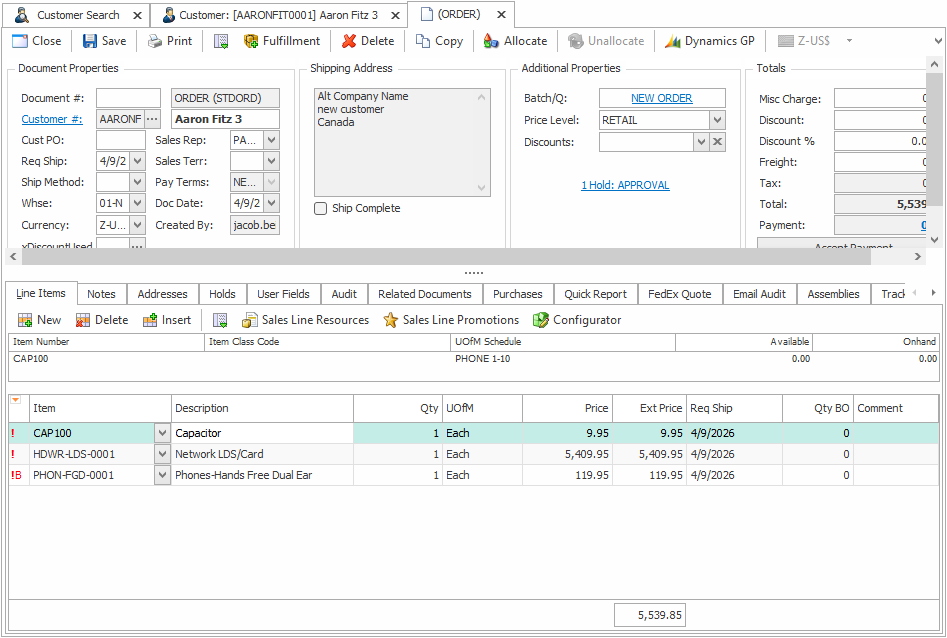This screenshot has height=638, width=947.
Task: Expand the Price Level dropdown
Action: 717,120
